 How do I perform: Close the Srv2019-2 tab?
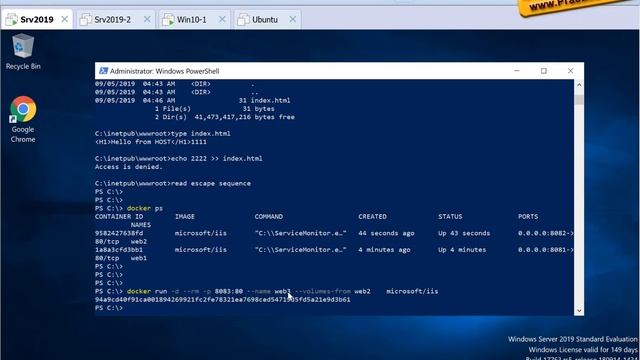click(147, 19)
